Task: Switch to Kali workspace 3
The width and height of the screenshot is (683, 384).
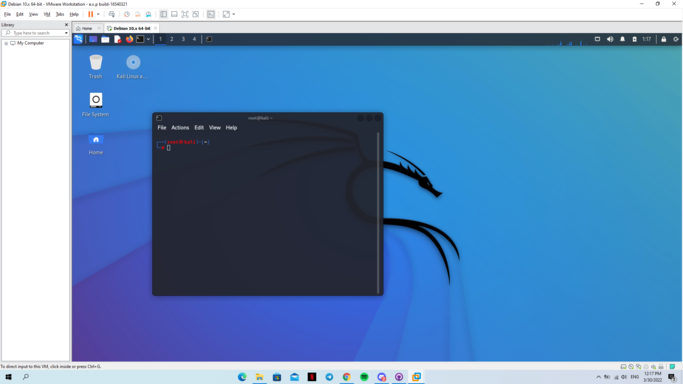Action: click(183, 39)
